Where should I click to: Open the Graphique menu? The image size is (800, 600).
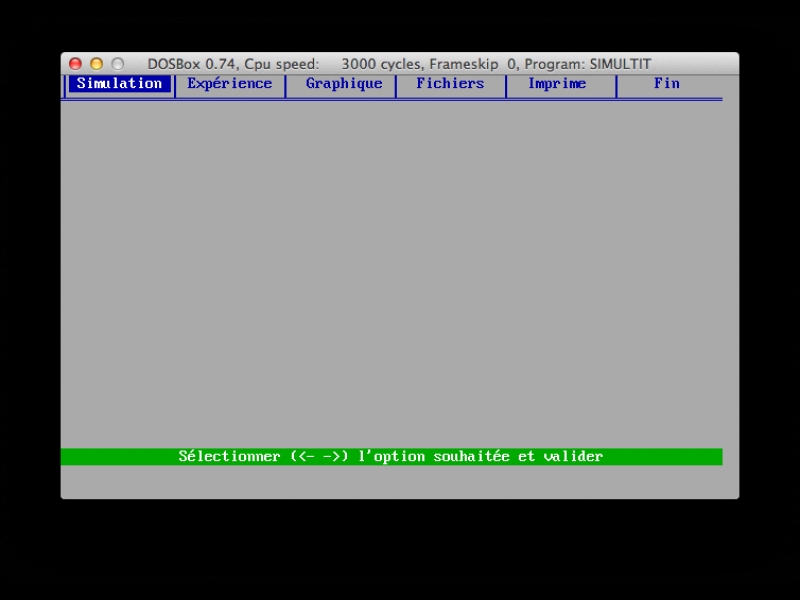[x=343, y=84]
